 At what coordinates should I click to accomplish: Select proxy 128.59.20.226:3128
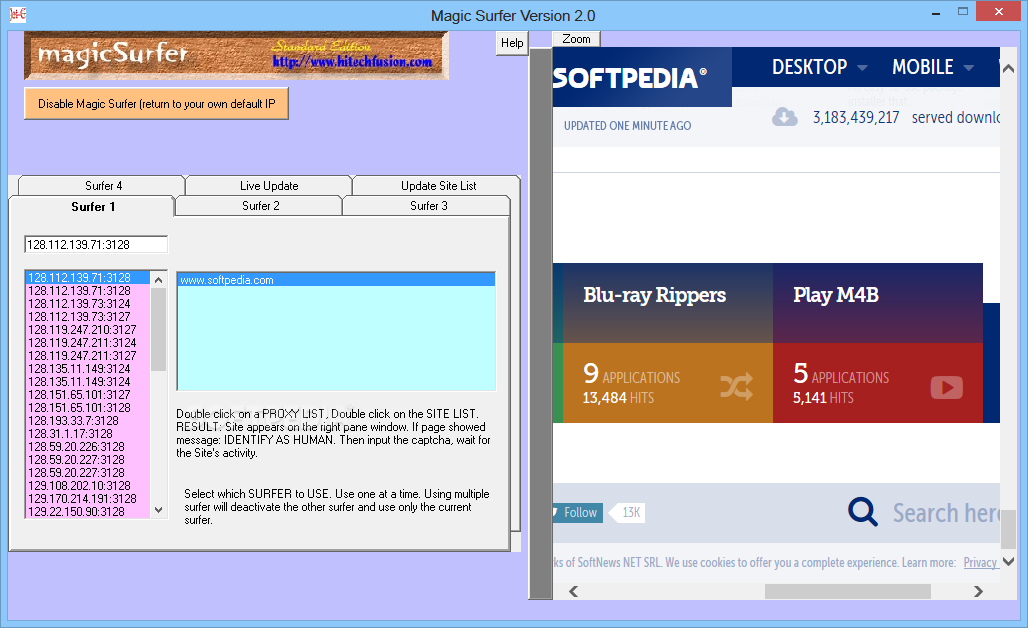[88, 447]
